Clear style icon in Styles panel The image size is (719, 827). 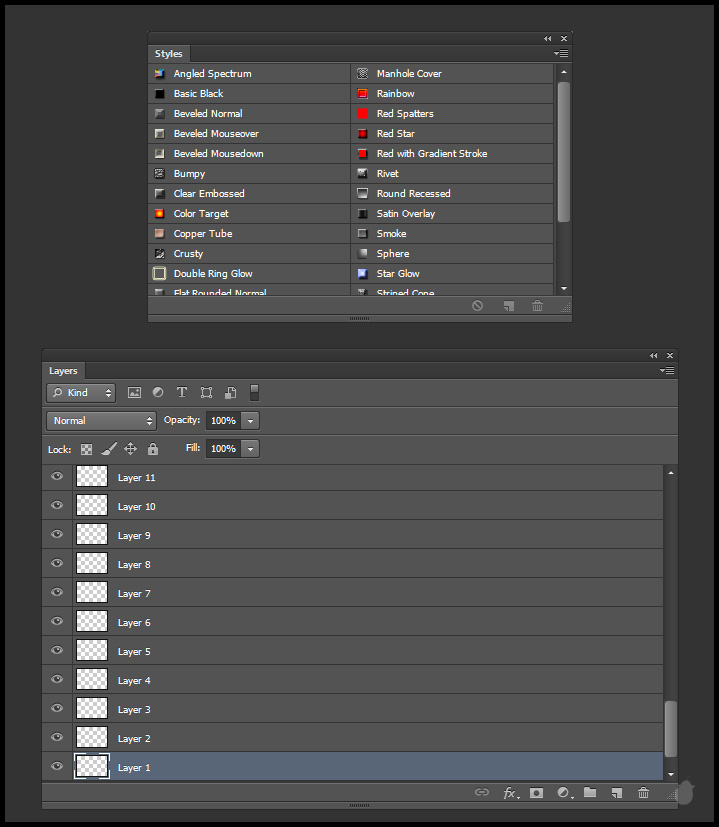pos(478,306)
